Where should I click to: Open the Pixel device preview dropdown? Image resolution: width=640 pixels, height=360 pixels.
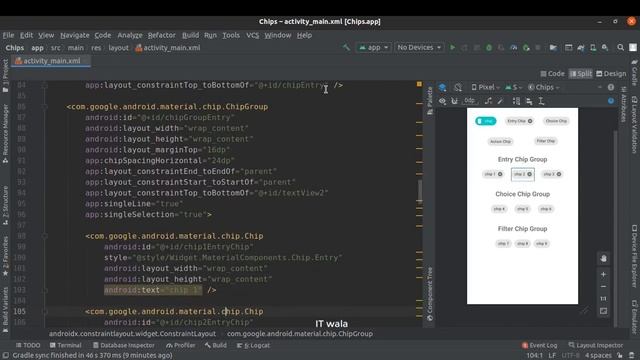(x=485, y=87)
